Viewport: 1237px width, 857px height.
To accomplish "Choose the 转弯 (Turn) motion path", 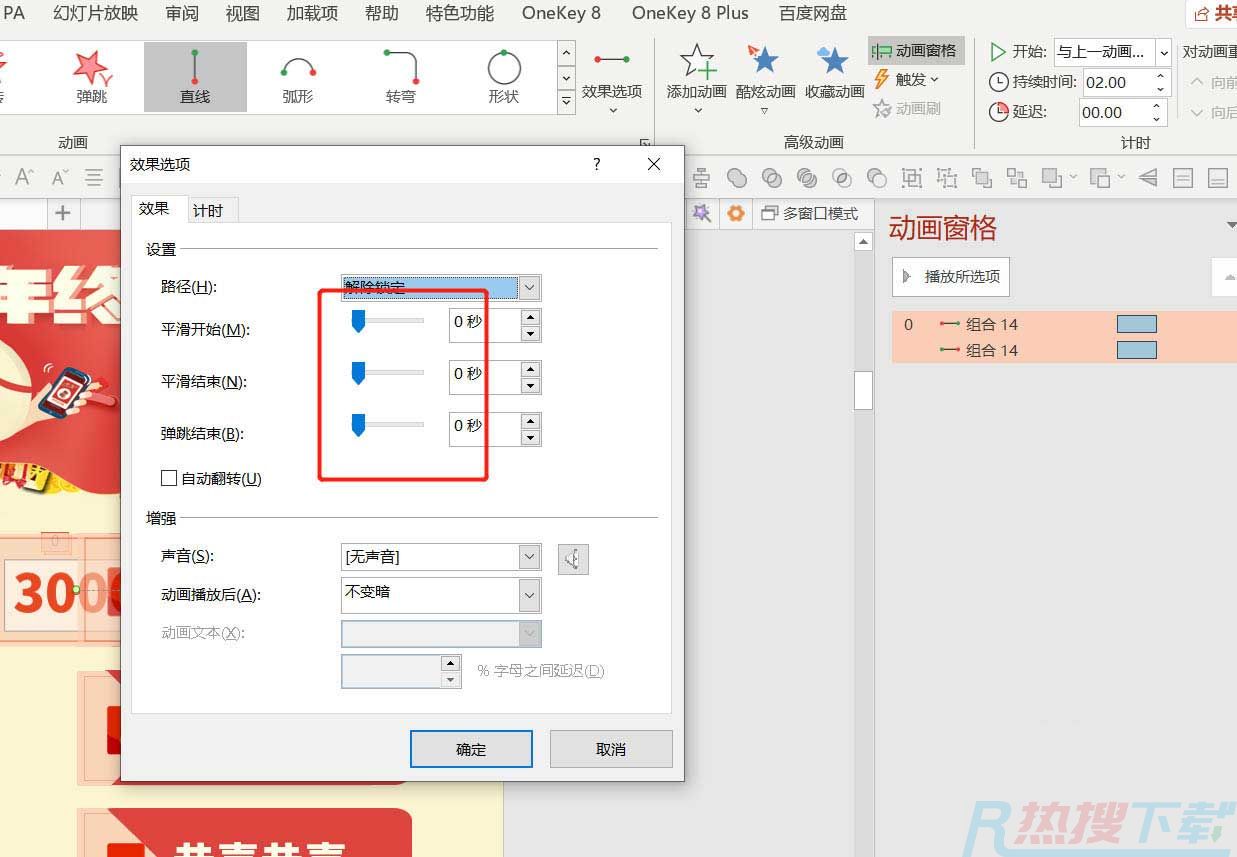I will [x=399, y=77].
